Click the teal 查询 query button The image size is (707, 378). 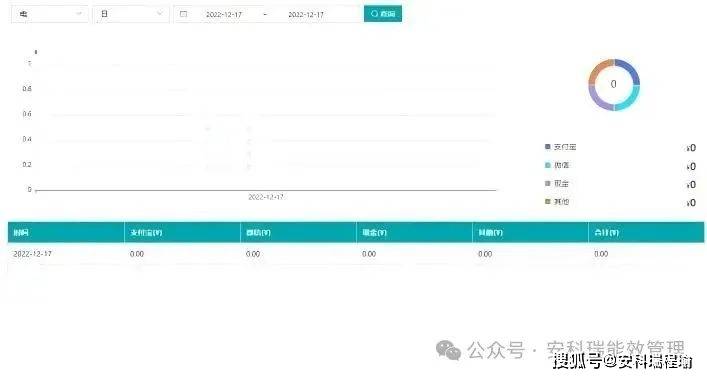pyautogui.click(x=383, y=14)
